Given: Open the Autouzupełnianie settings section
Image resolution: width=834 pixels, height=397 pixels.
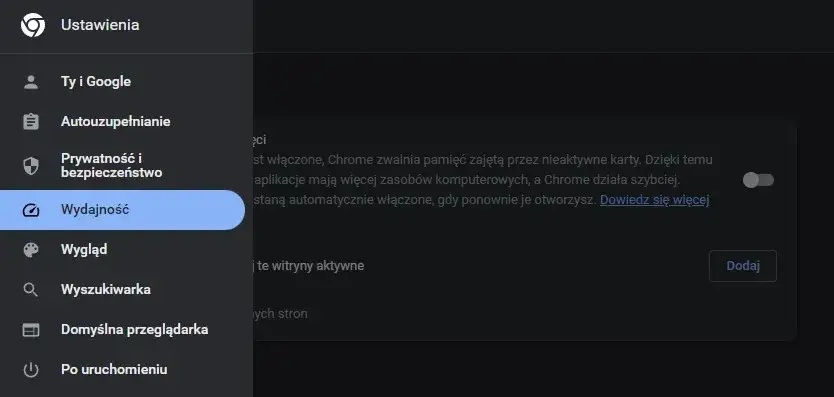Looking at the screenshot, I should tap(122, 121).
